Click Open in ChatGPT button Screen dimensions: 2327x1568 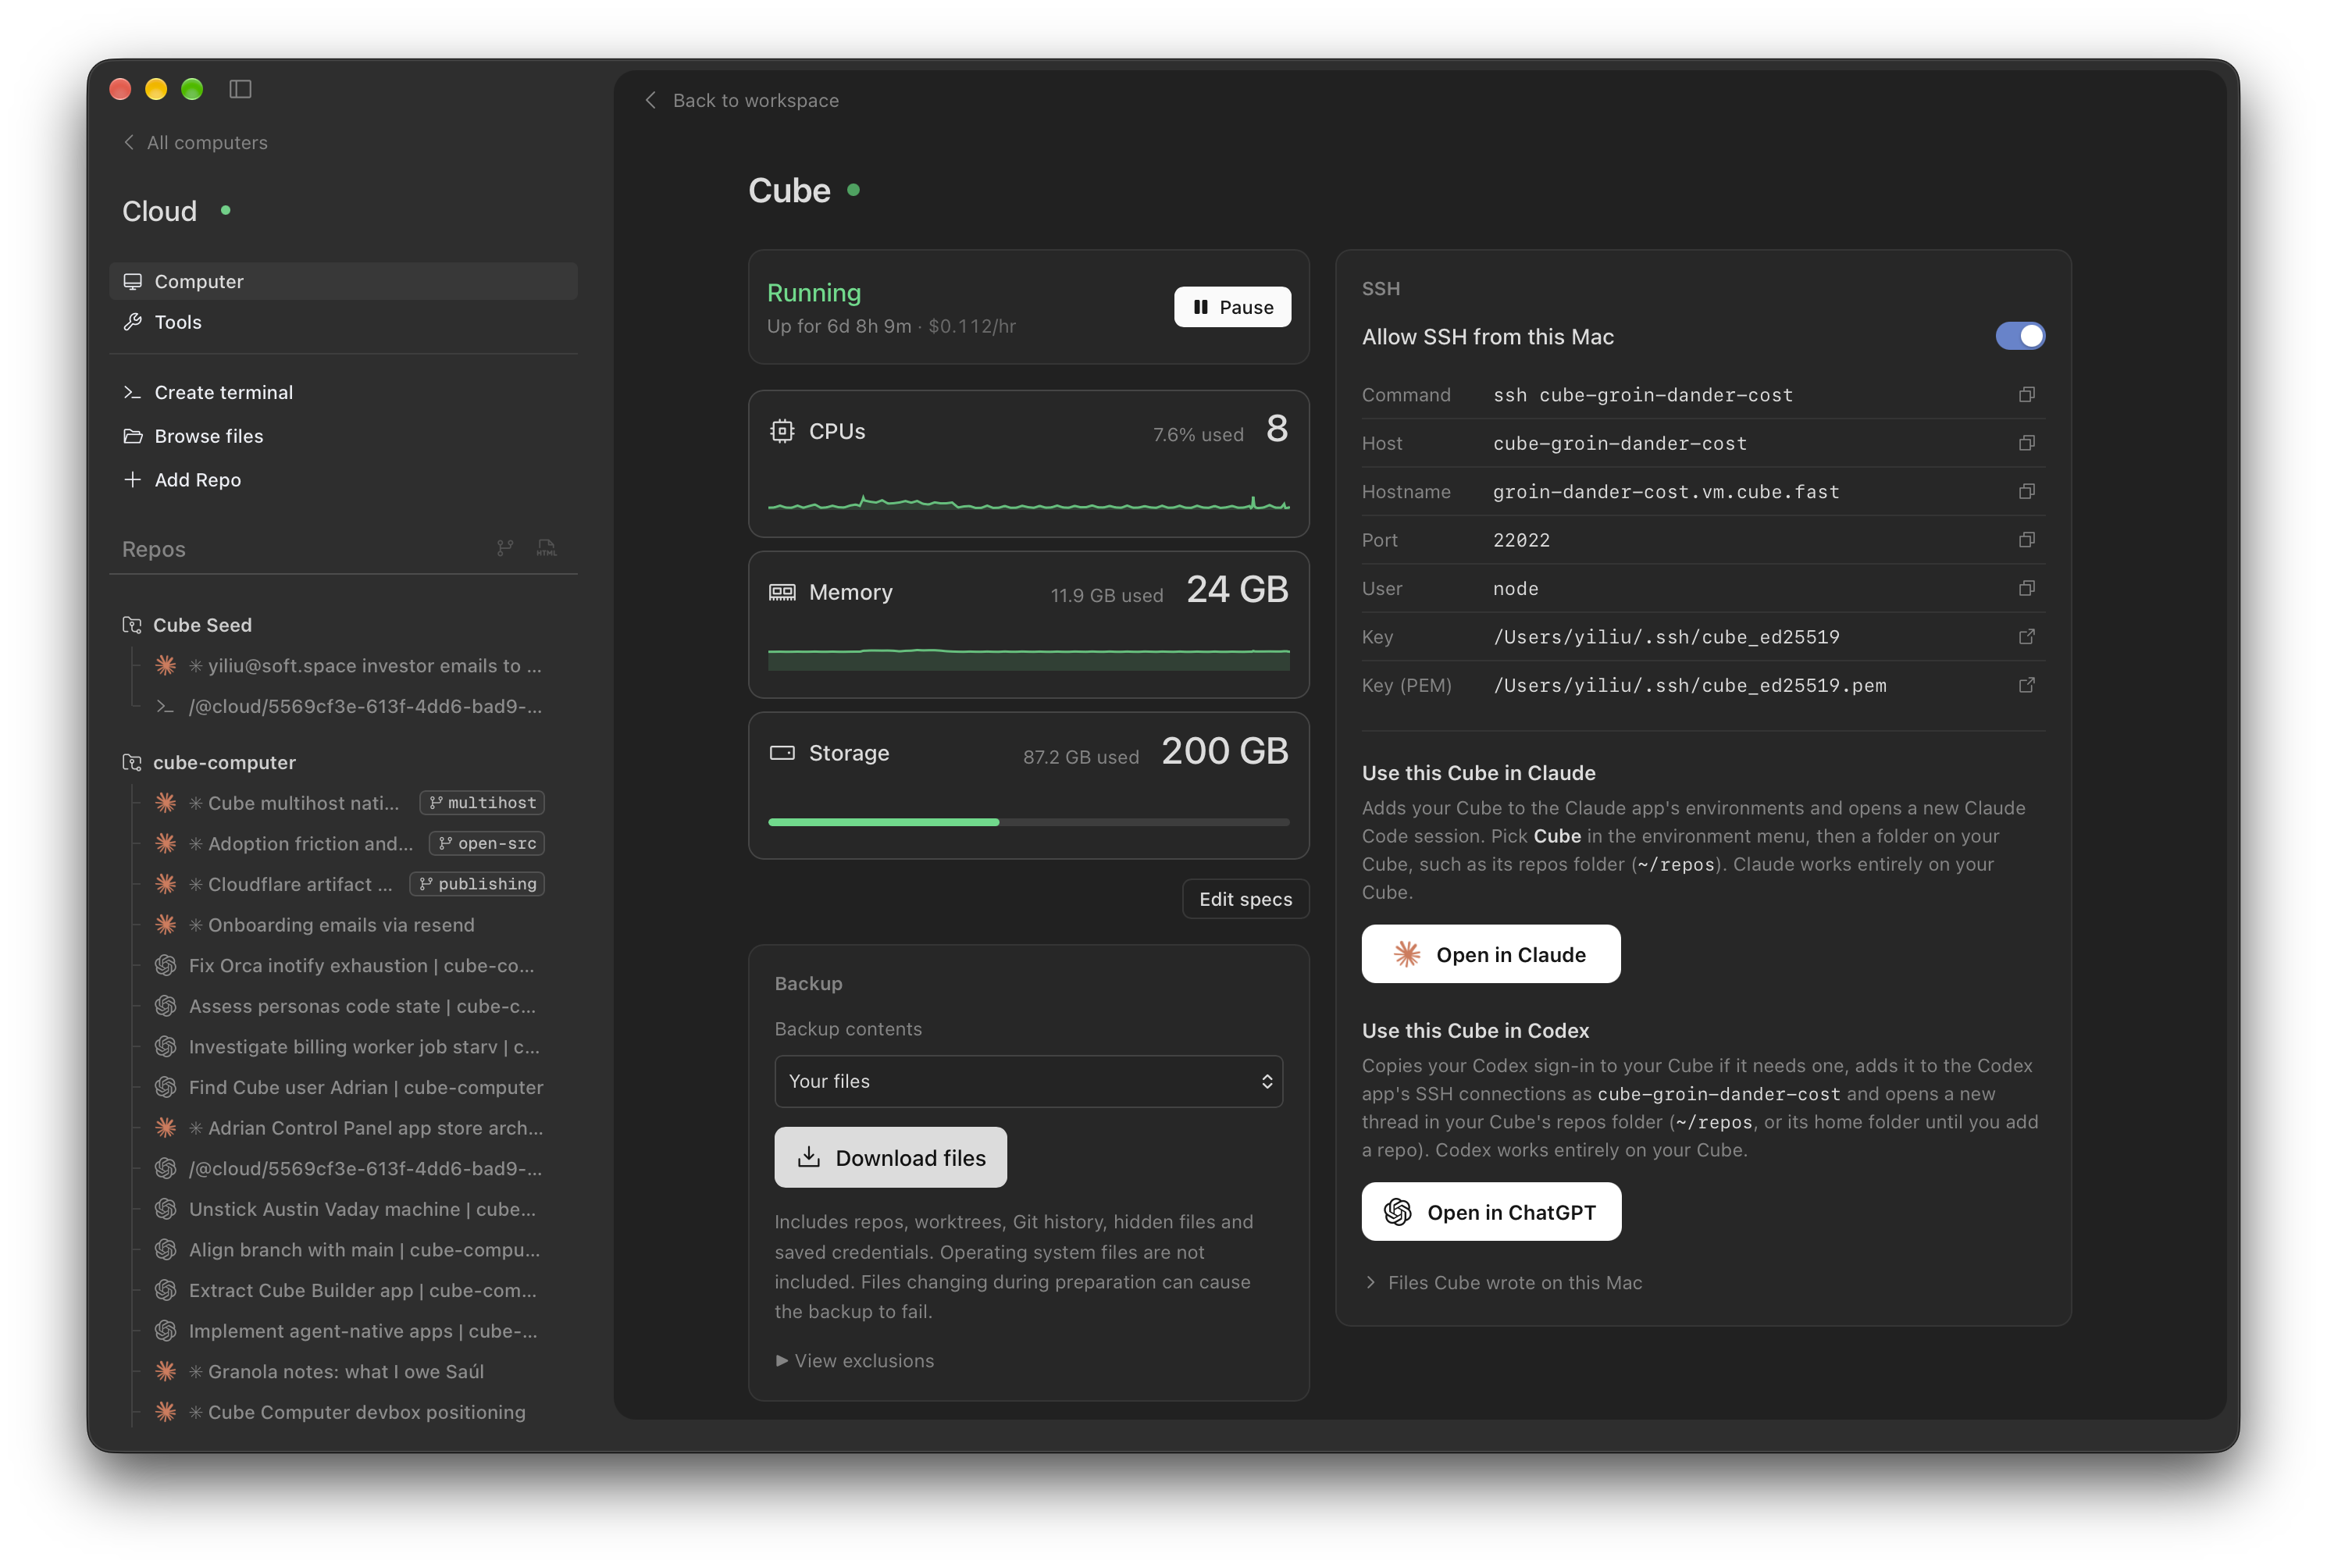tap(1491, 1212)
